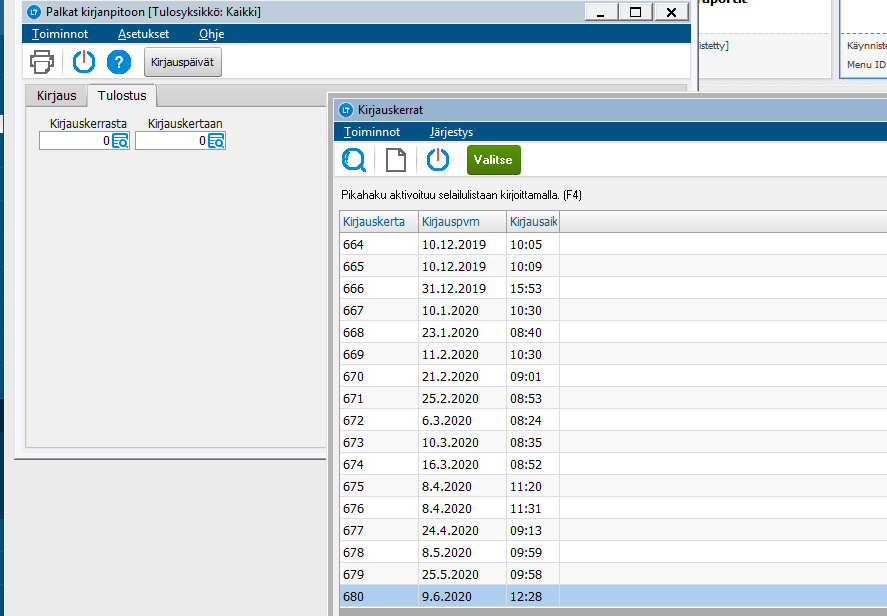Open lookup icon in Kirjauskertaan field
This screenshot has height=616, width=887.
[216, 141]
